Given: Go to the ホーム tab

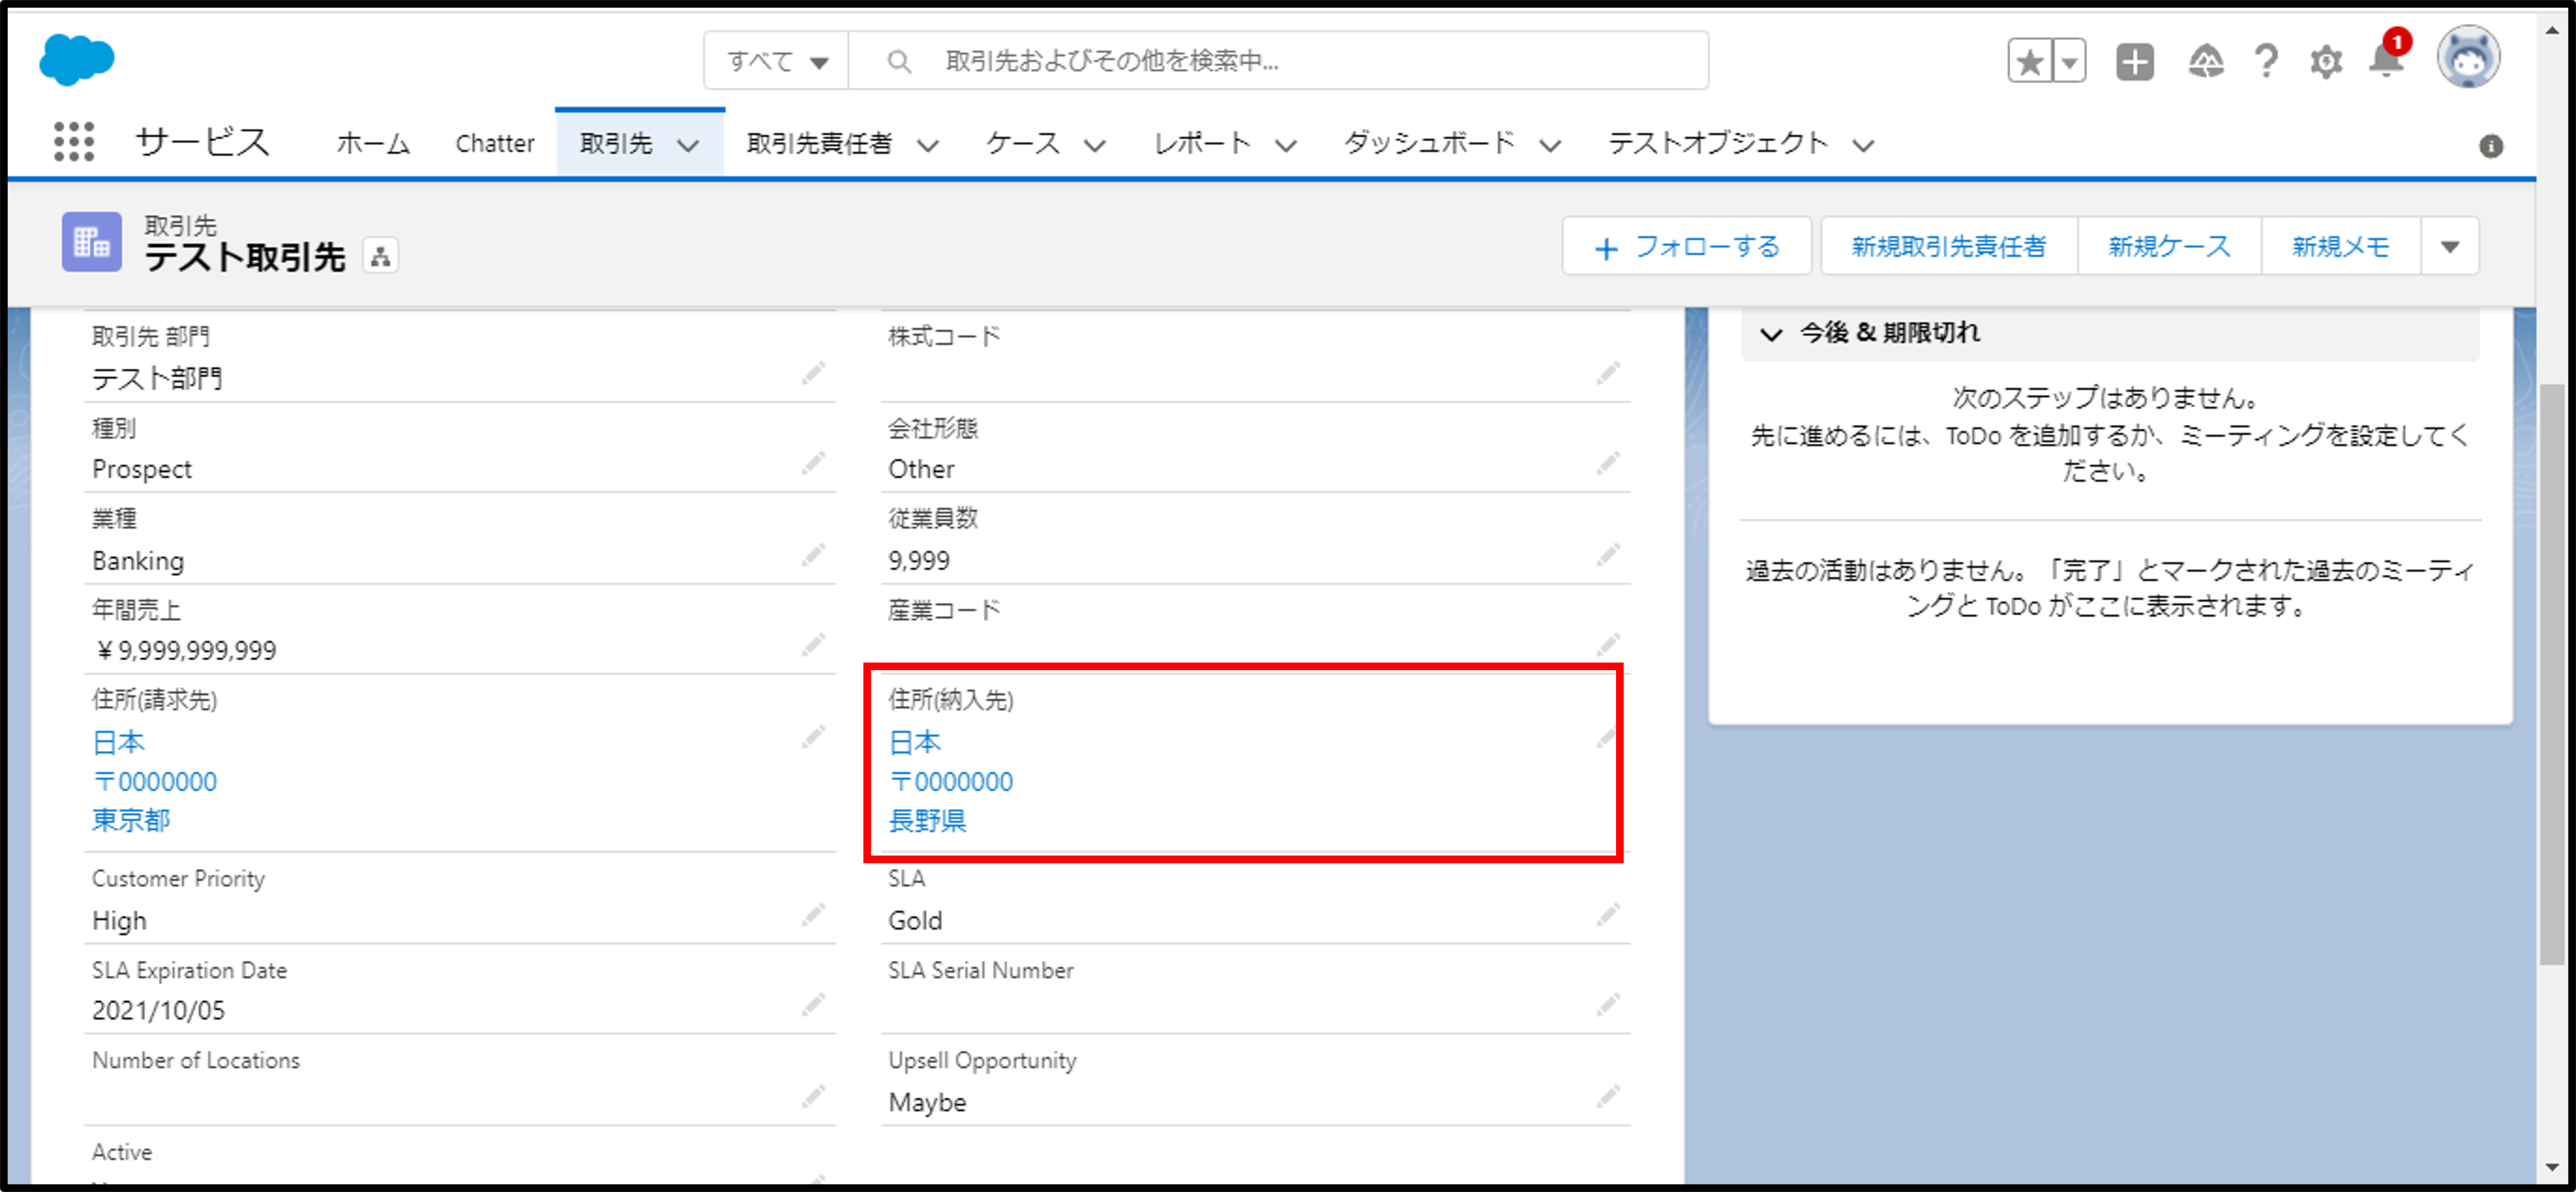Looking at the screenshot, I should coord(373,144).
